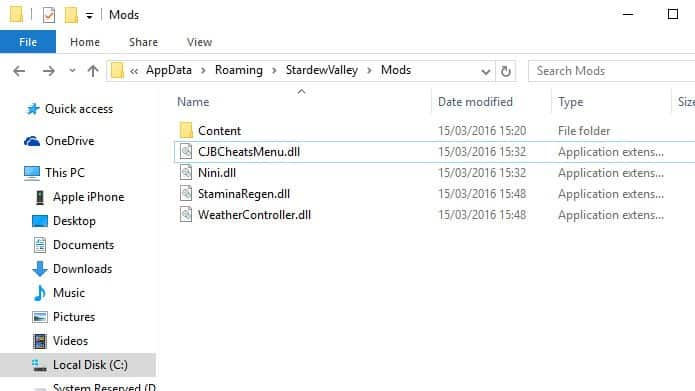The width and height of the screenshot is (695, 391).
Task: Click the Properties icon in title bar
Action: [49, 15]
